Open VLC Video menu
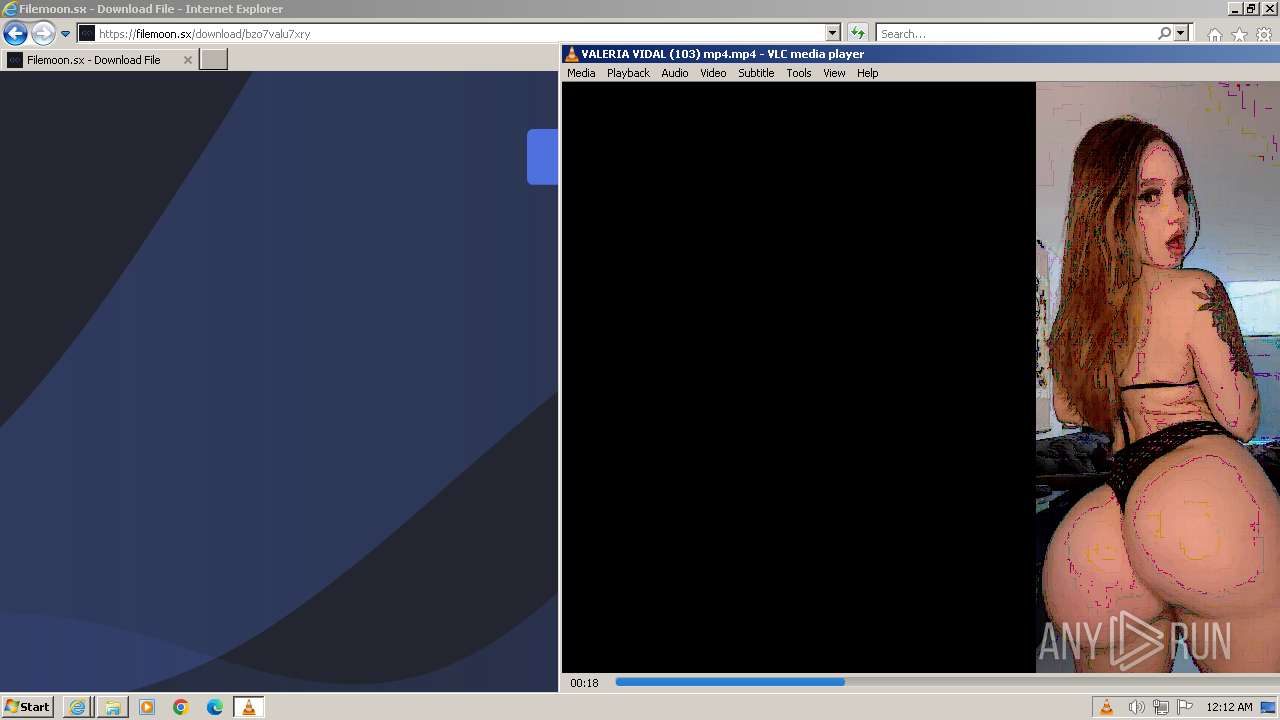Screen dimensions: 1280x720 pyautogui.click(x=713, y=73)
